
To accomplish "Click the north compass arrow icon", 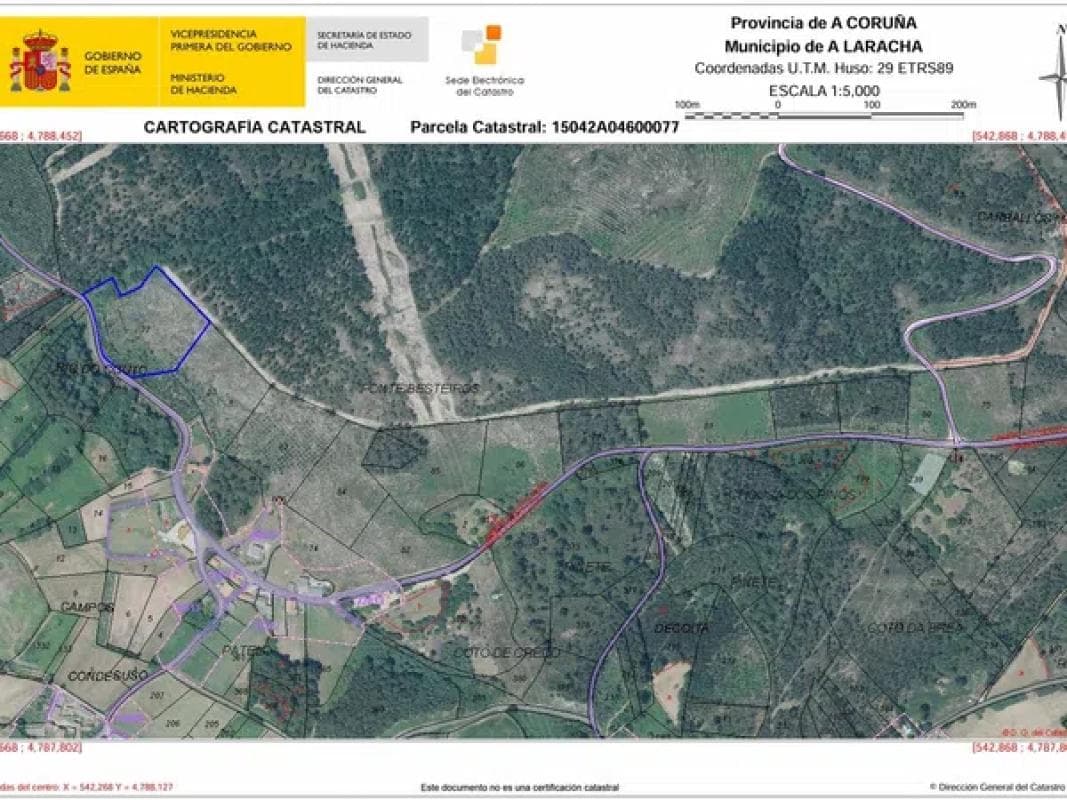I will coord(1057,73).
